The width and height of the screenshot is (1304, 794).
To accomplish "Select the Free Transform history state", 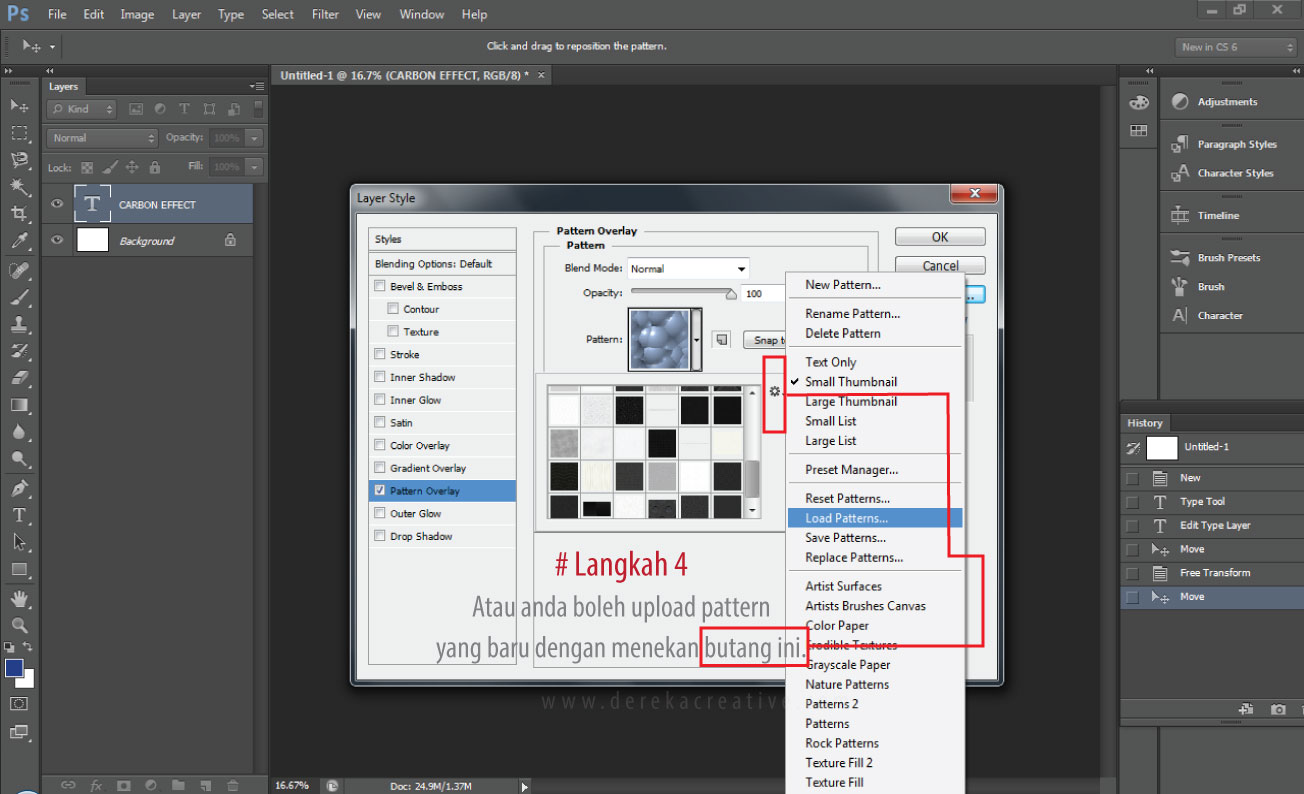I will click(x=1214, y=573).
